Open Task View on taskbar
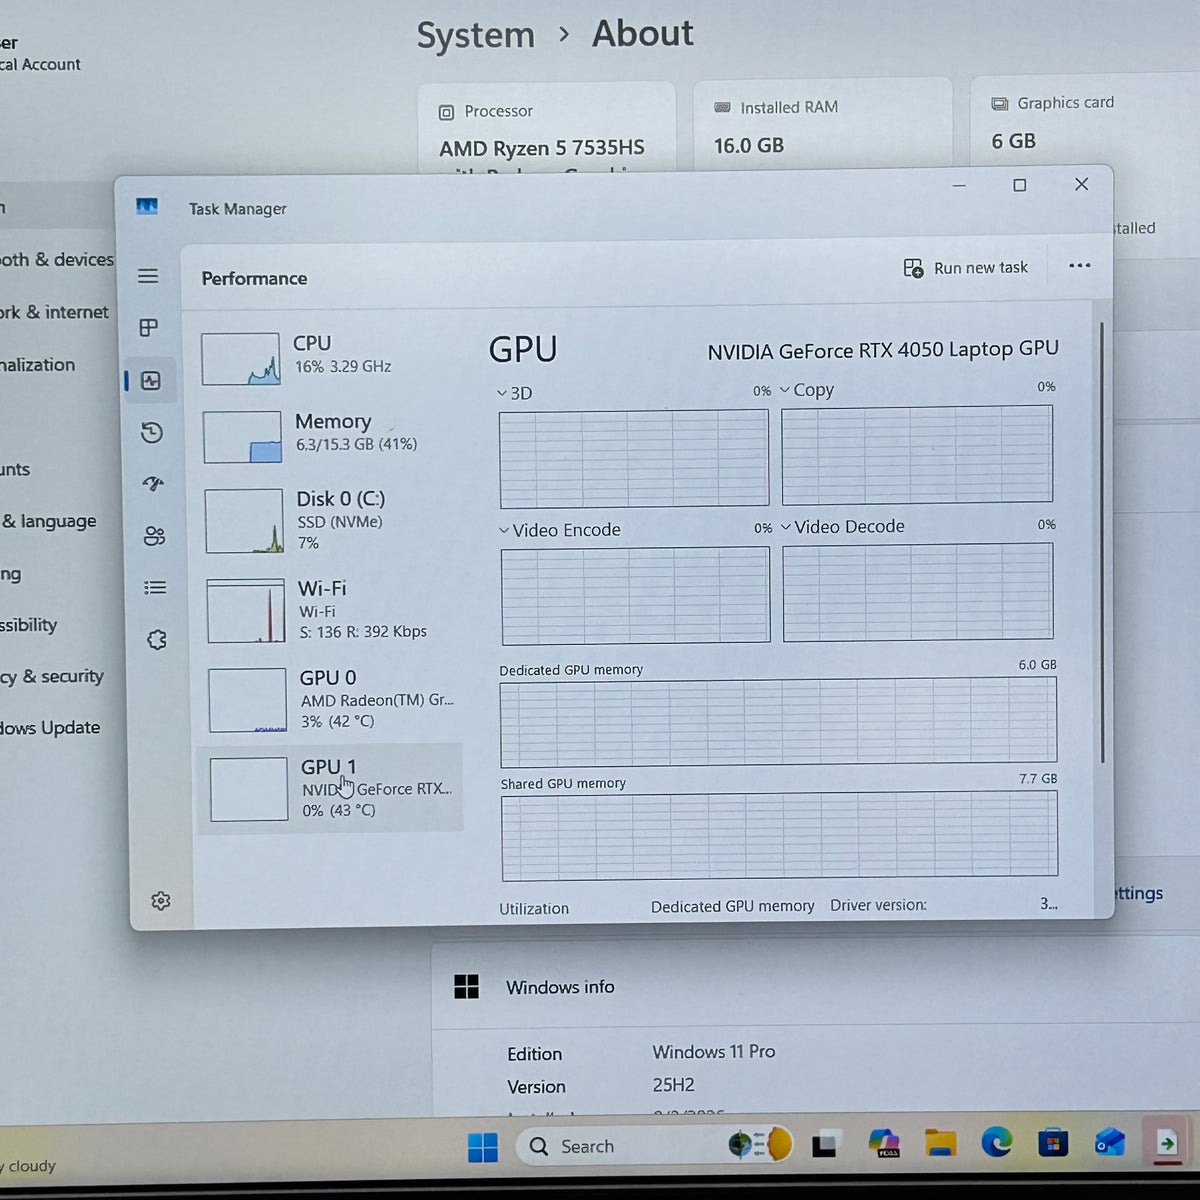The width and height of the screenshot is (1200, 1200). tap(825, 1145)
